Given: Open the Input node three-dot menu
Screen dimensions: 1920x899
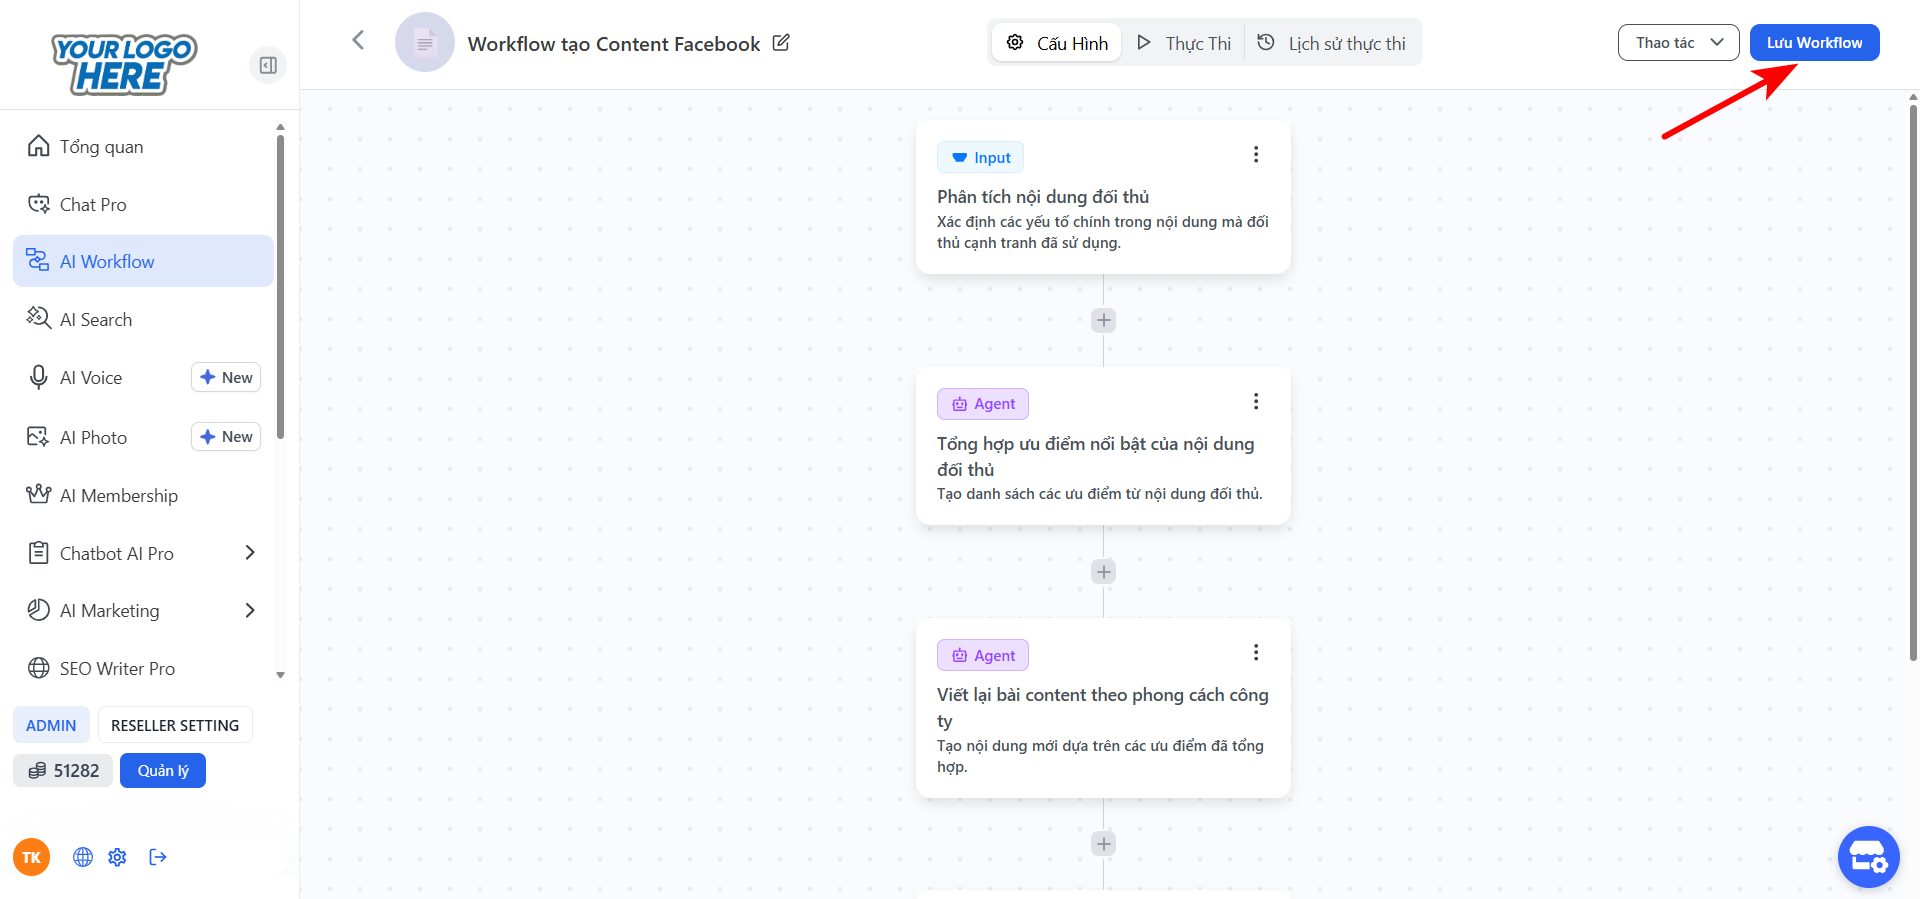Looking at the screenshot, I should tap(1256, 155).
